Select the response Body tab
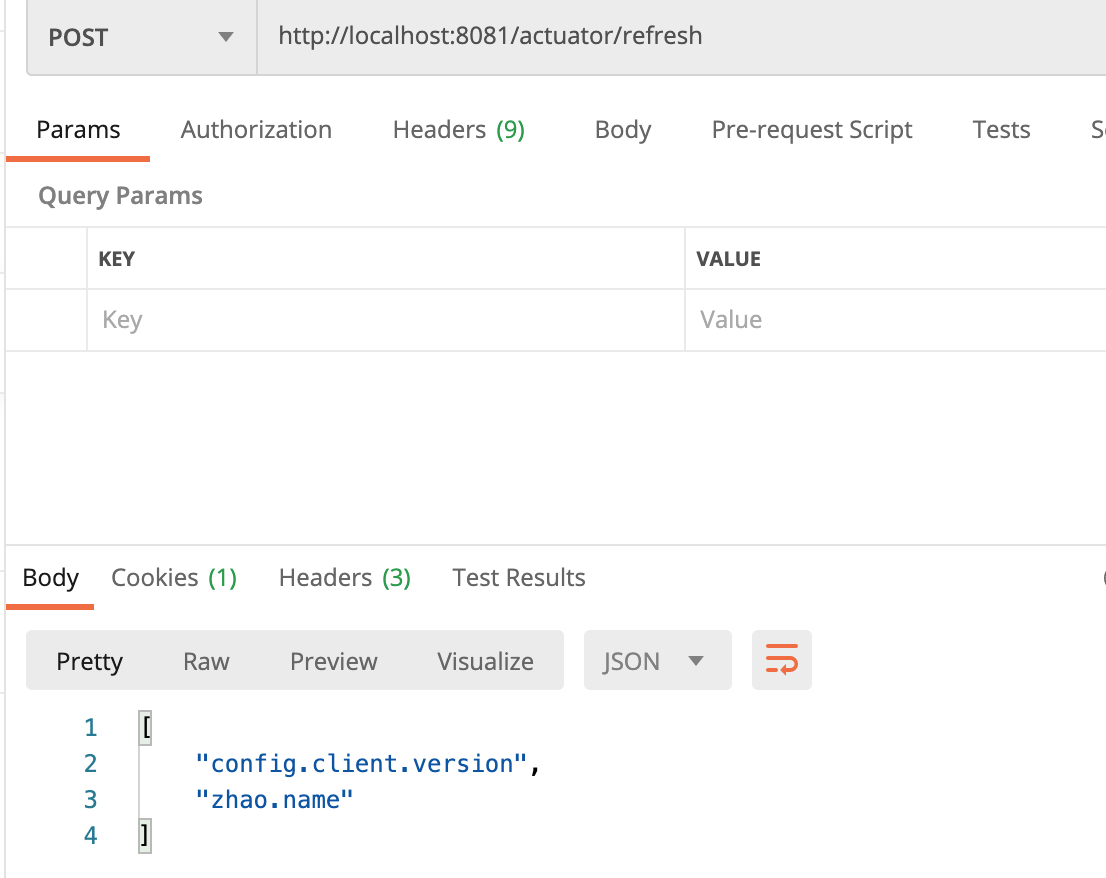This screenshot has height=878, width=1106. click(x=51, y=578)
